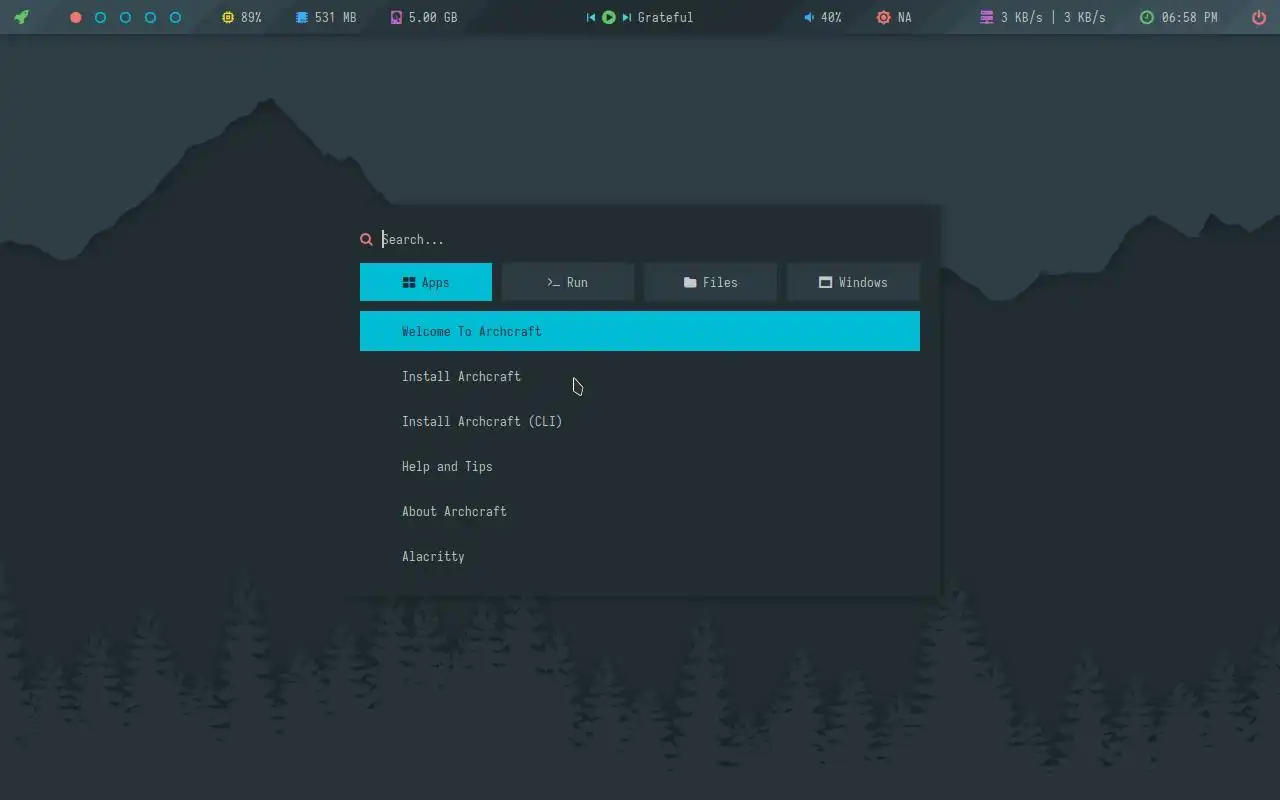Click the CPU usage chip icon
Screen dimensions: 1280x800
228,17
